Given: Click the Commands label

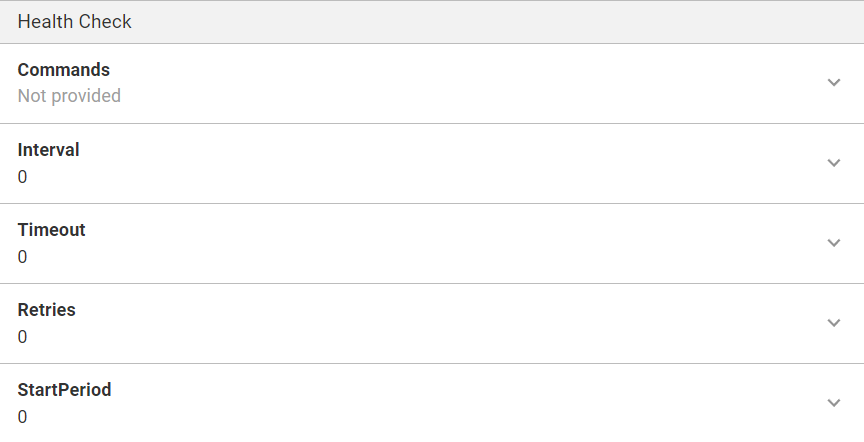Looking at the screenshot, I should (x=64, y=70).
